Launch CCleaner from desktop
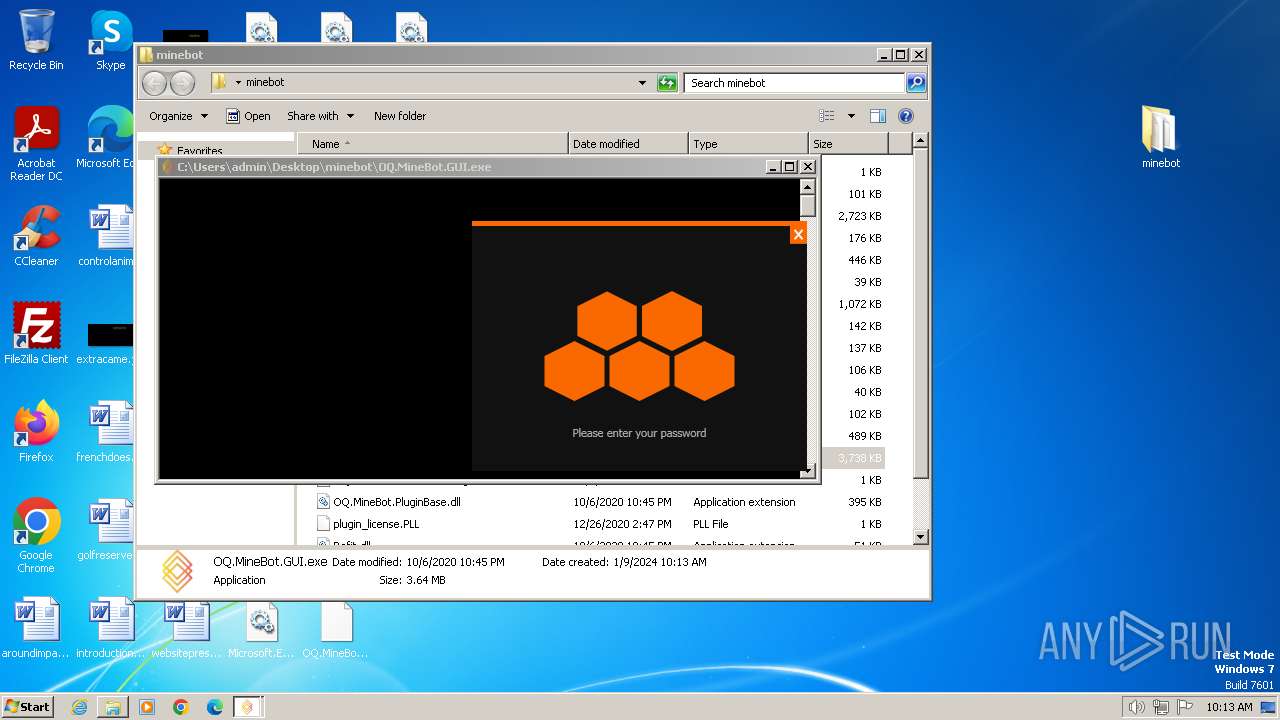This screenshot has width=1280, height=720. pyautogui.click(x=36, y=236)
